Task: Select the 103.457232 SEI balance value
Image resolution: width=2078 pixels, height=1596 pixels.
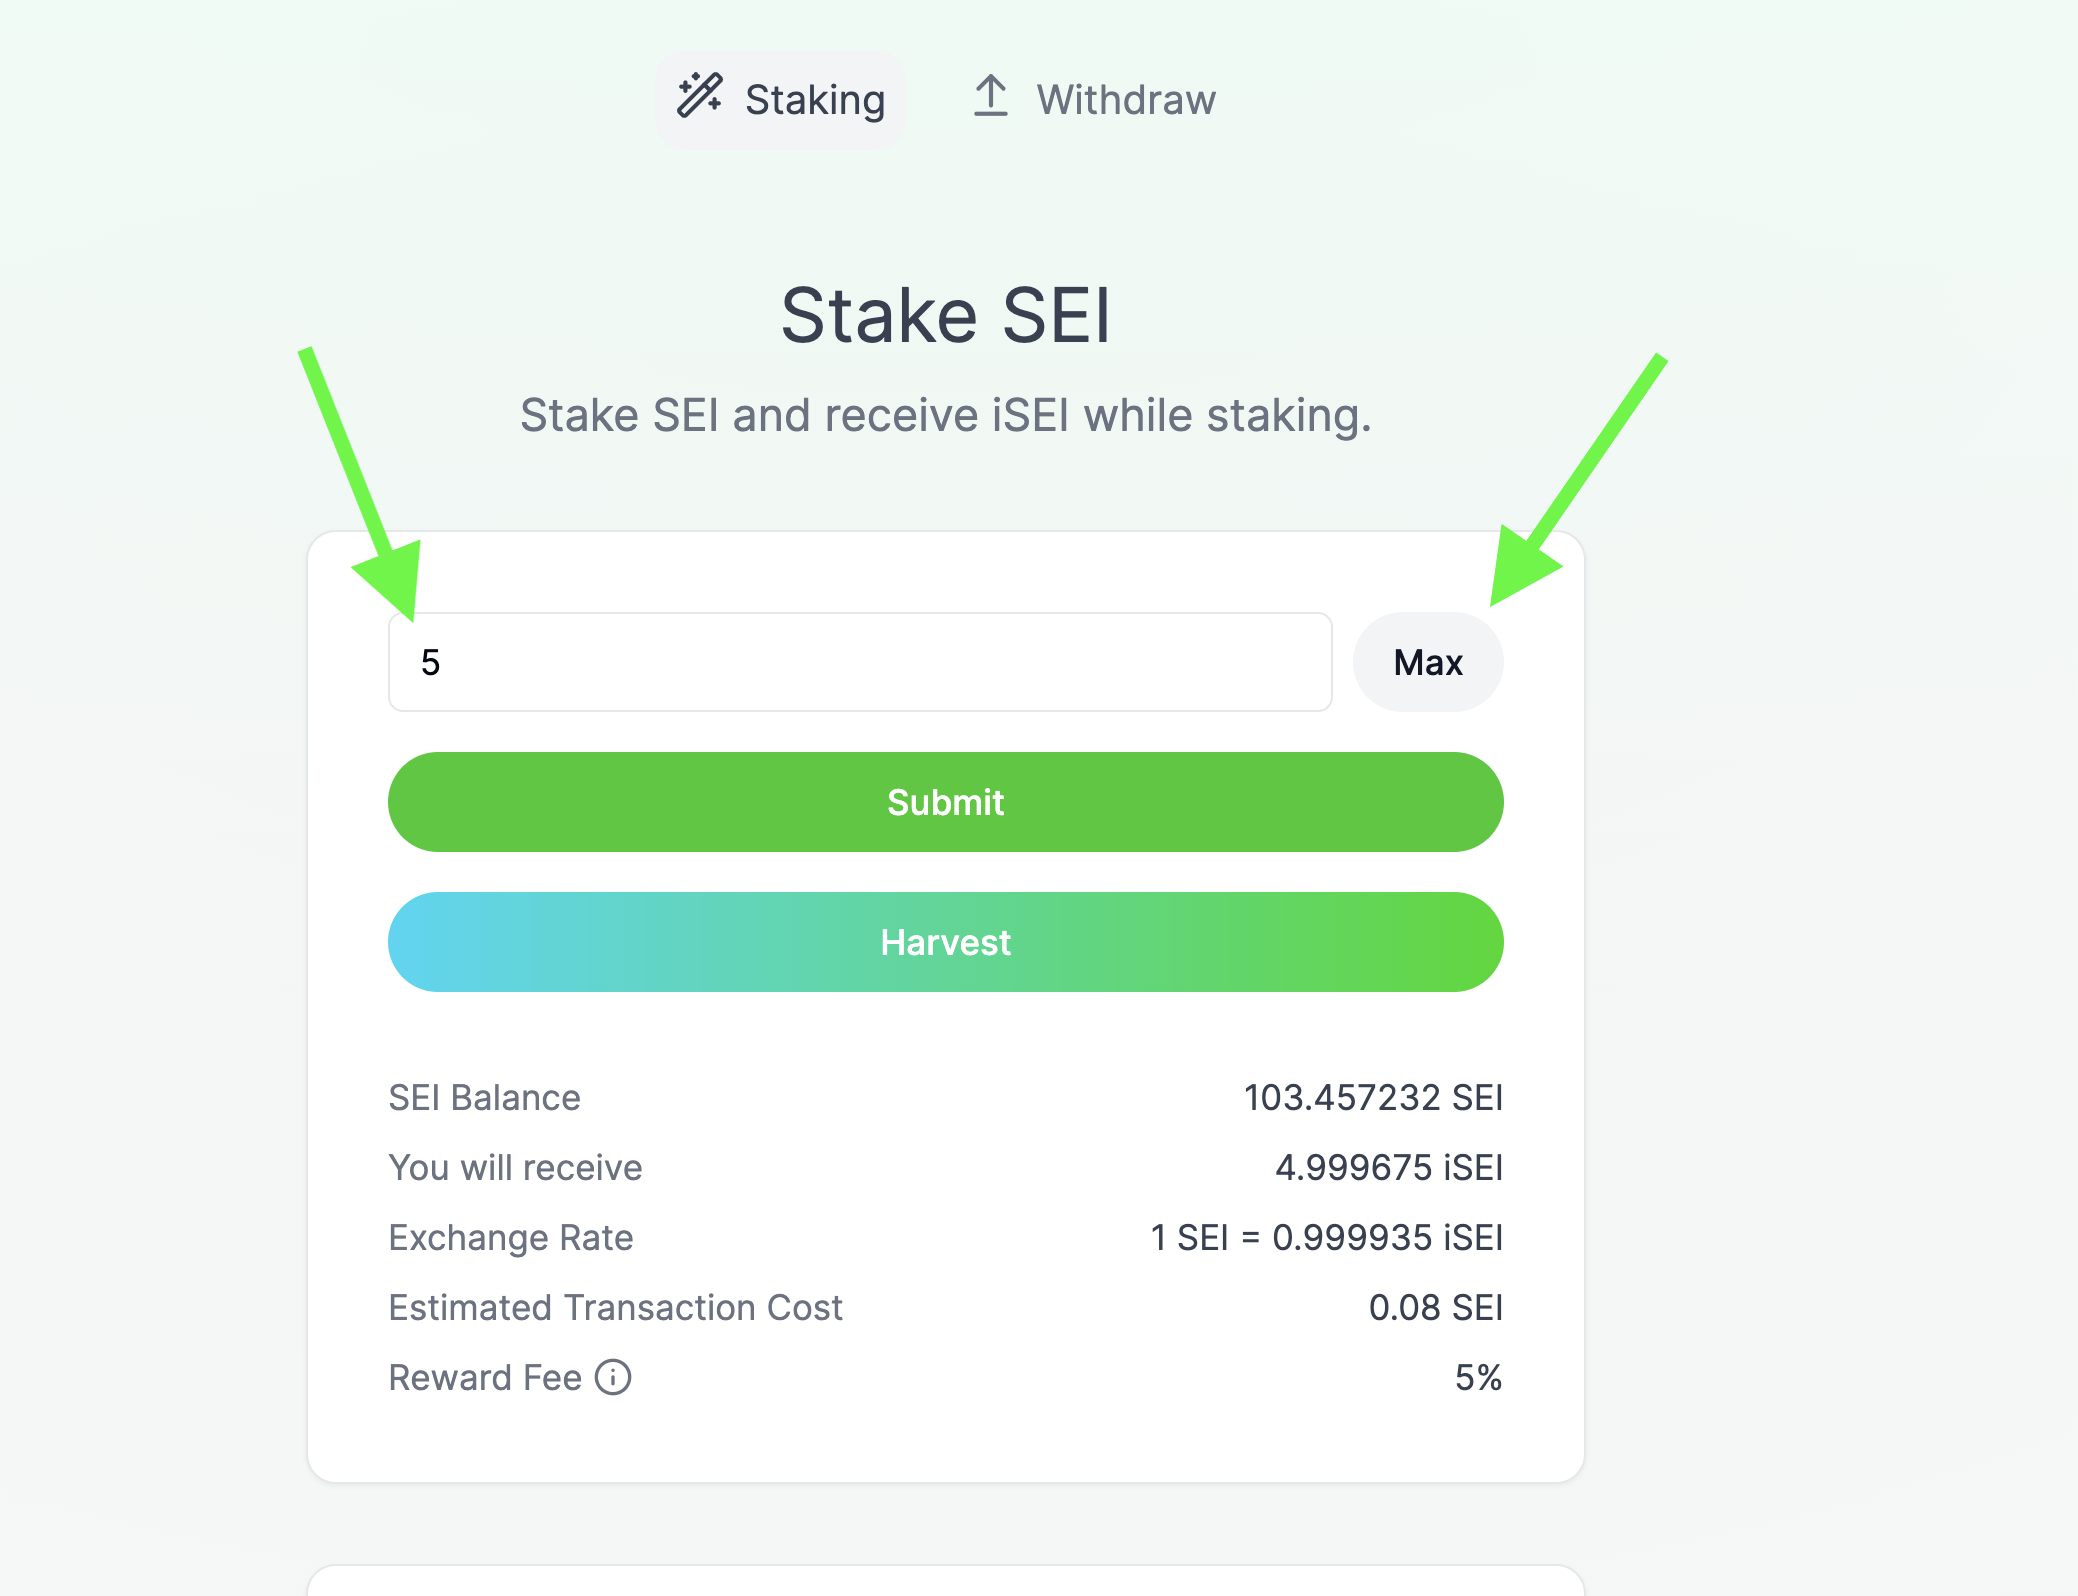Action: point(1373,1098)
